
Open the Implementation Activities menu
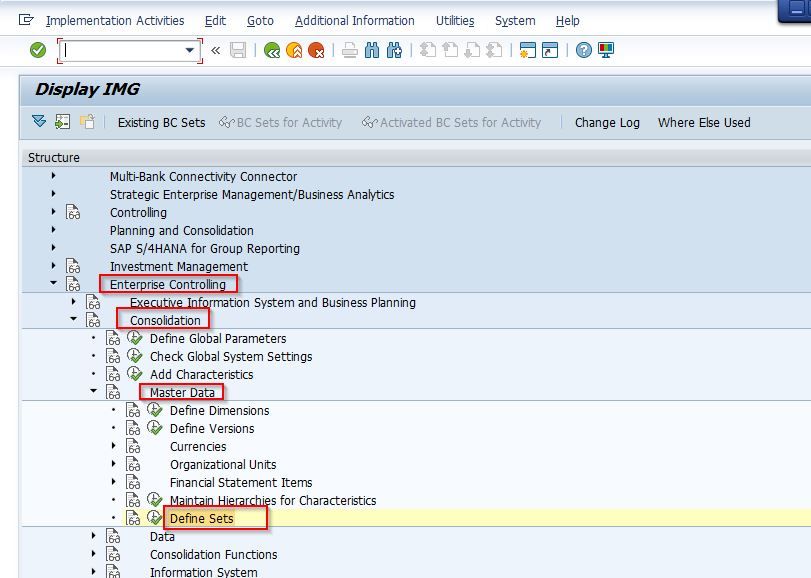(115, 21)
